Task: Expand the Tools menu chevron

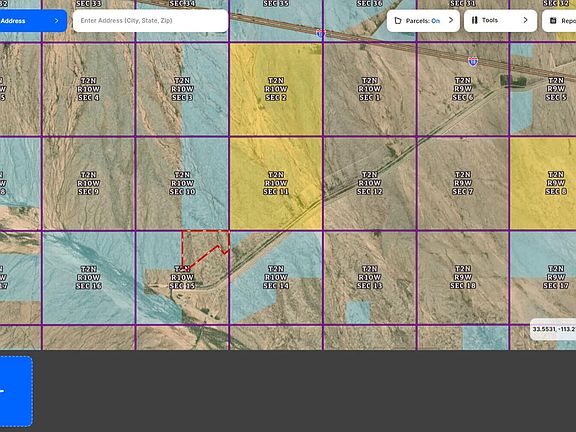Action: (x=525, y=20)
